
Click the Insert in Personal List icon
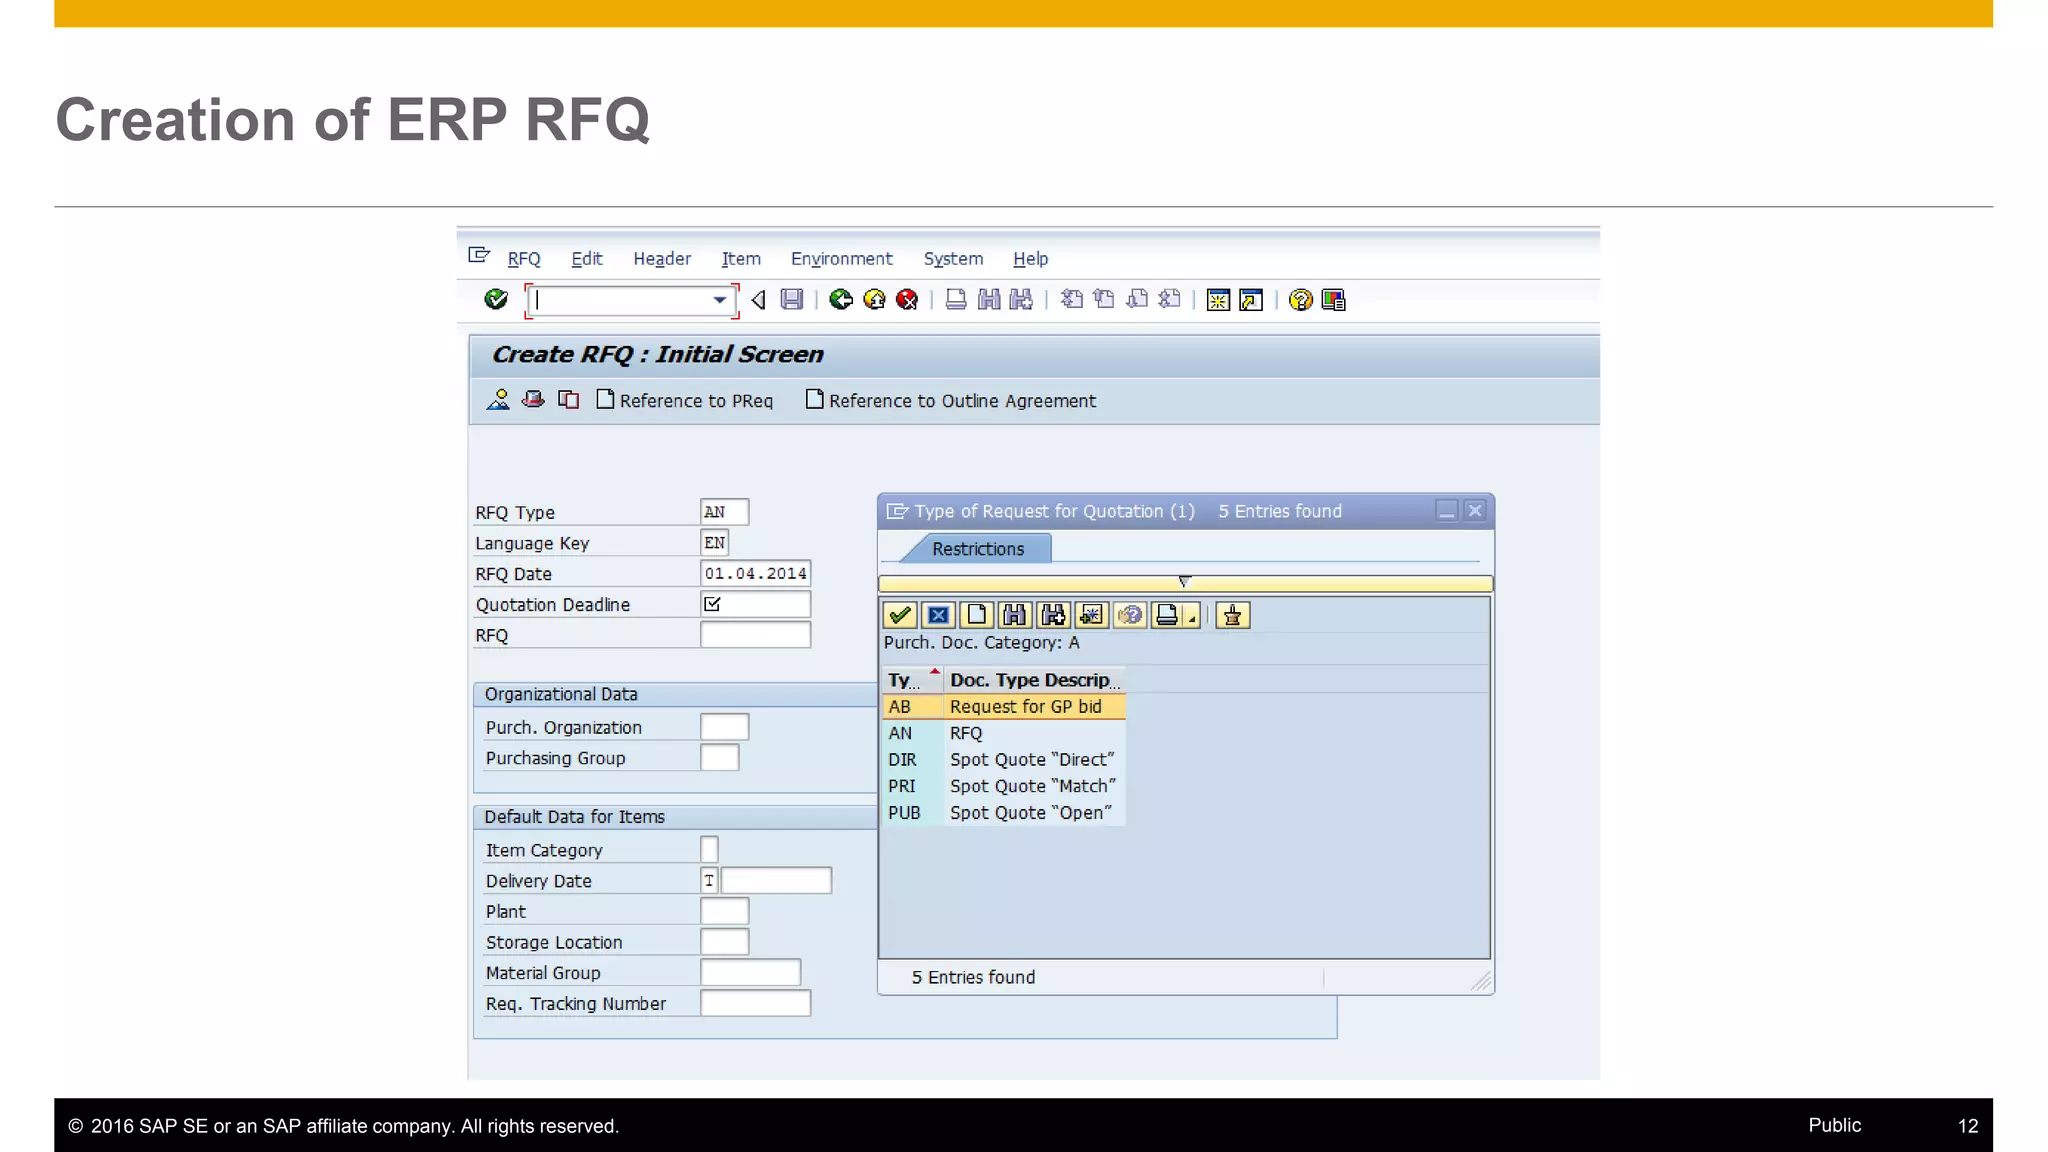click(1091, 615)
